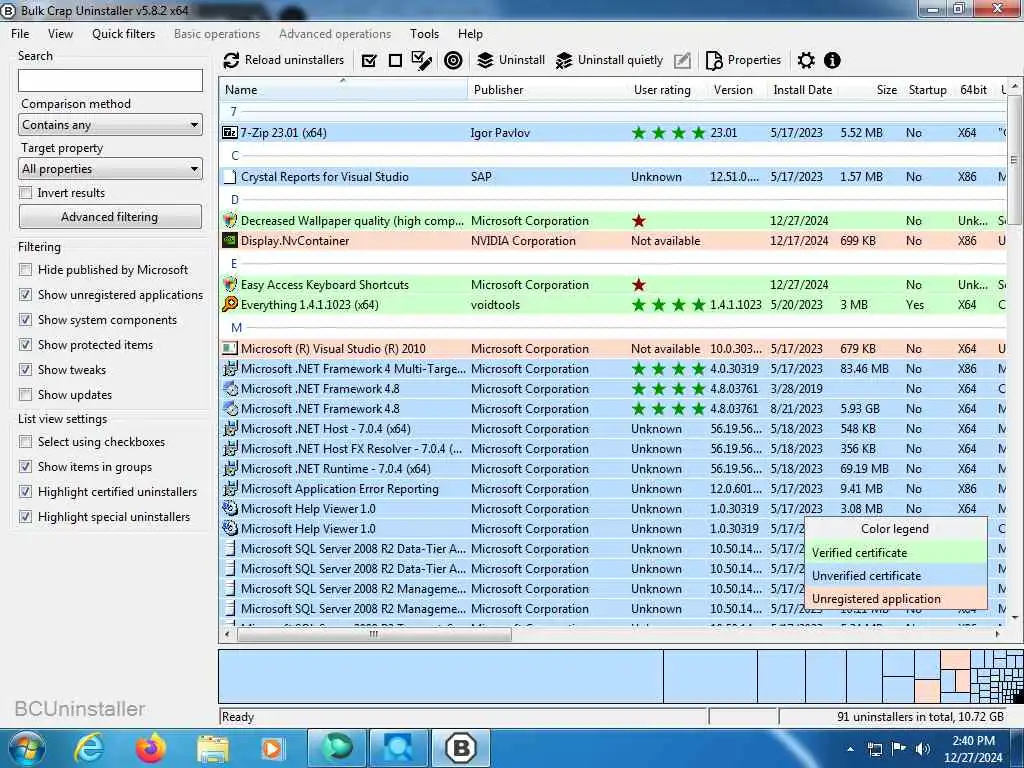Enable Invert results checkbox
1024x768 pixels.
pos(25,193)
